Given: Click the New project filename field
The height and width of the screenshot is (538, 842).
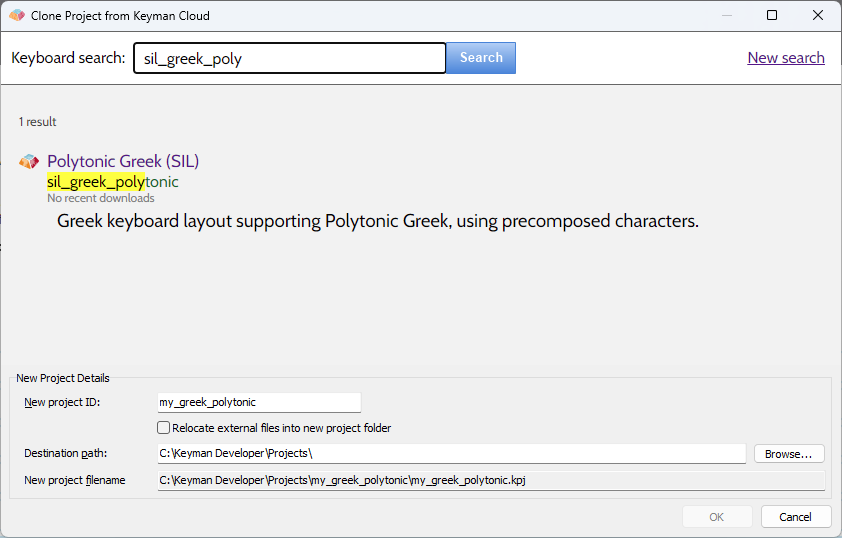Looking at the screenshot, I should [x=491, y=480].
